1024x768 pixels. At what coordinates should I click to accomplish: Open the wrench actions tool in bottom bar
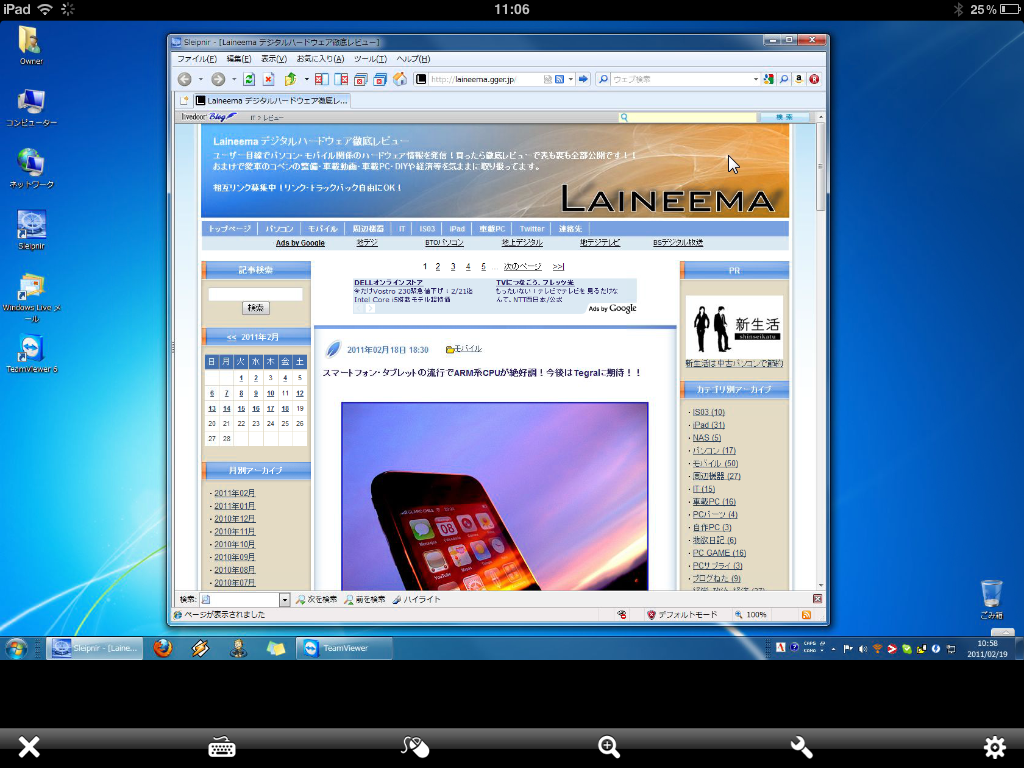[801, 746]
